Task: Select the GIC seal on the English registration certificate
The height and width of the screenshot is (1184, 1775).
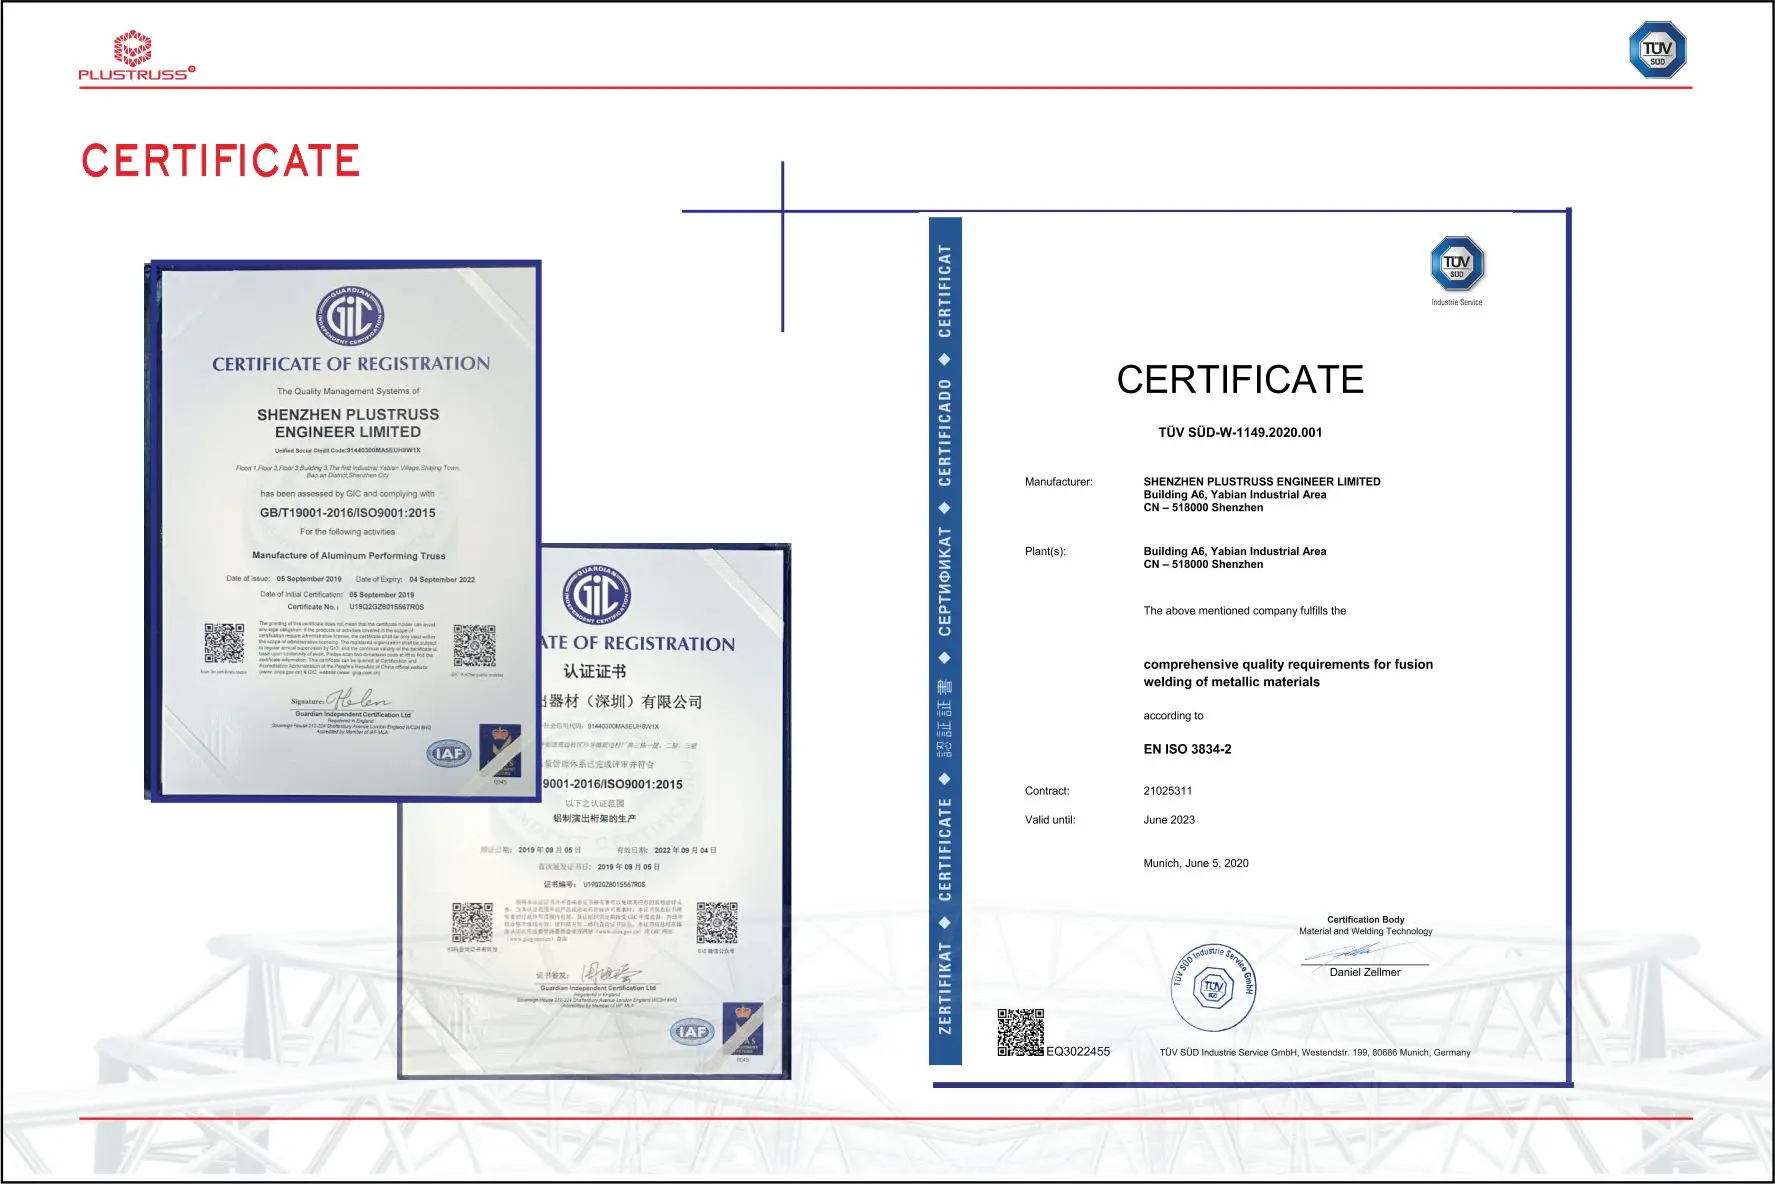Action: [350, 316]
